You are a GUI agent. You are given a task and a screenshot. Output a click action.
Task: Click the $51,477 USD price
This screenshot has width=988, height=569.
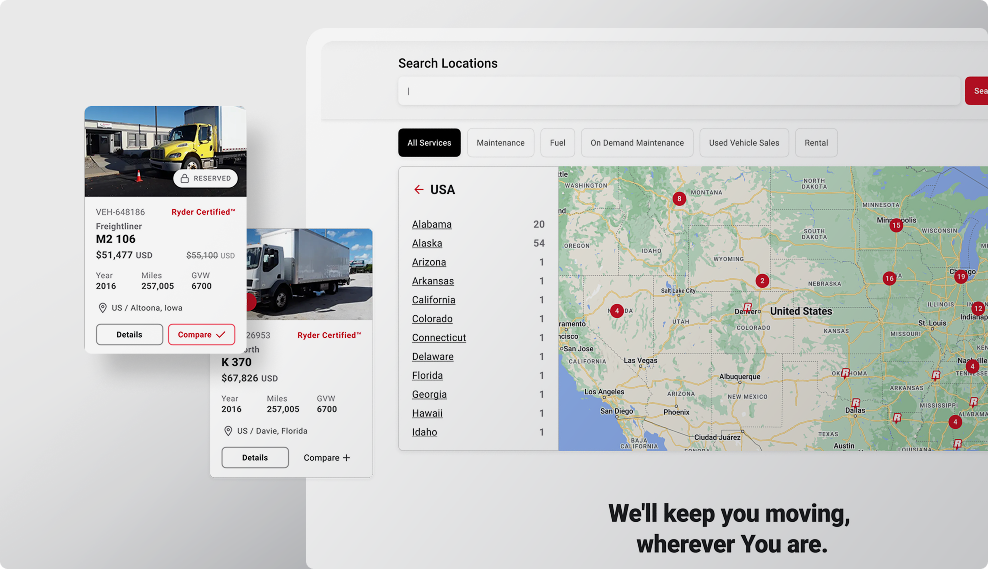click(124, 255)
